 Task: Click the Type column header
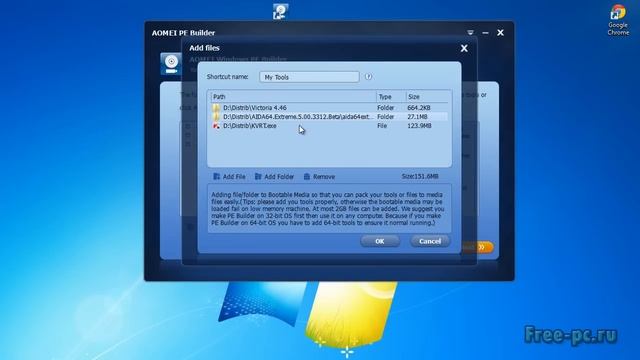pos(391,97)
